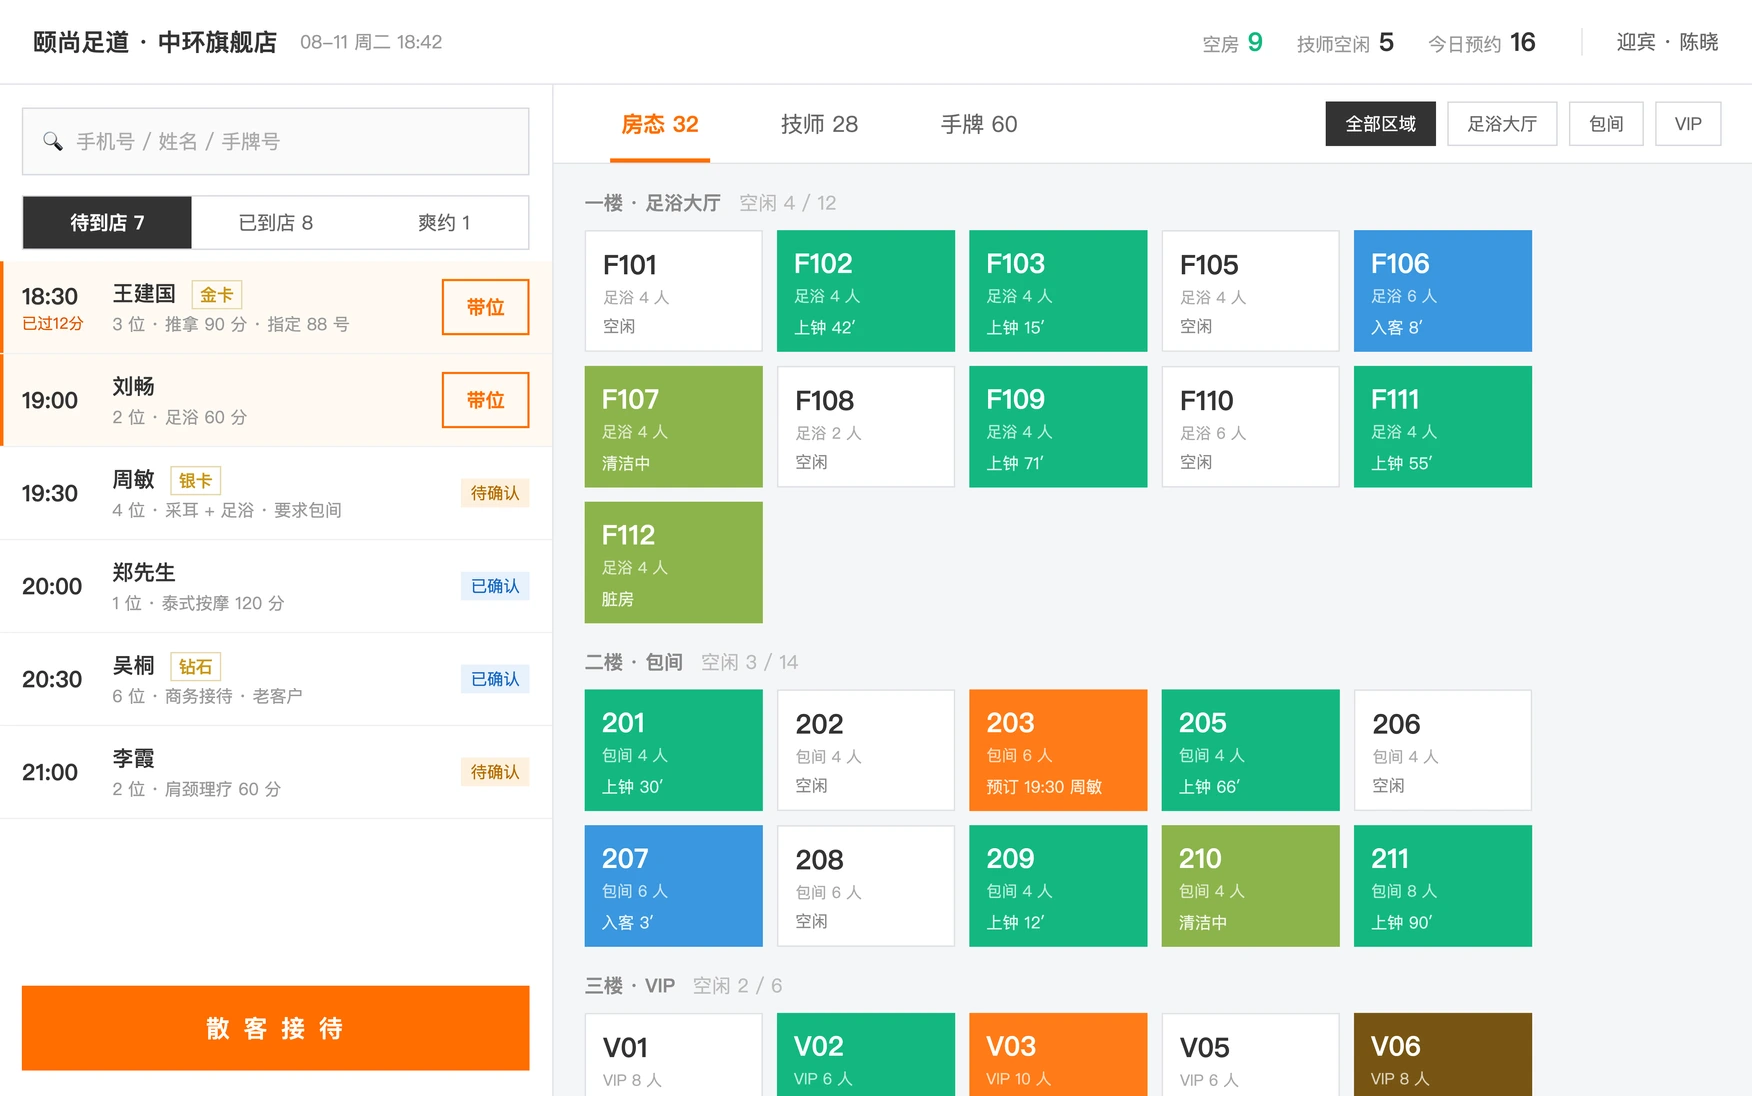Select idle room F110
Image resolution: width=1752 pixels, height=1096 pixels.
pos(1251,427)
